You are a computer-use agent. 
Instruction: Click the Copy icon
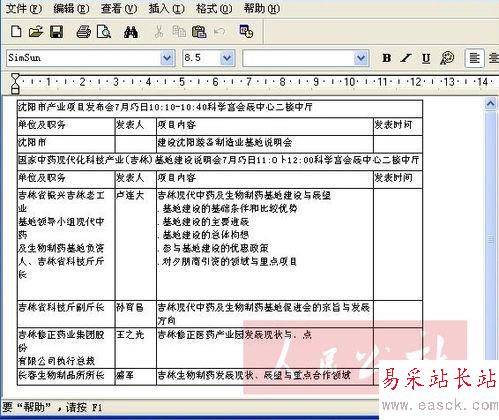coord(179,32)
